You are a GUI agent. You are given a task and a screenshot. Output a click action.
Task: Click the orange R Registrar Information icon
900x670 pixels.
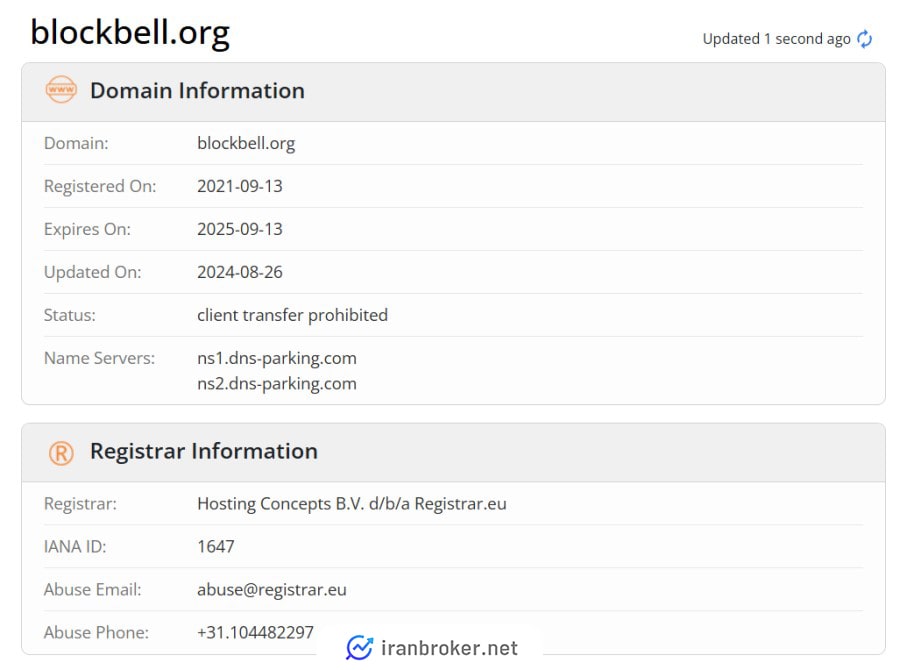61,453
